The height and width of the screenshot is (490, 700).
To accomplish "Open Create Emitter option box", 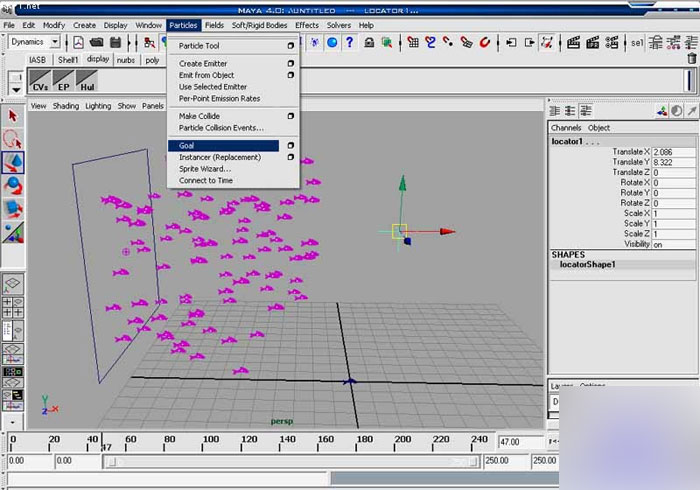I will 291,64.
